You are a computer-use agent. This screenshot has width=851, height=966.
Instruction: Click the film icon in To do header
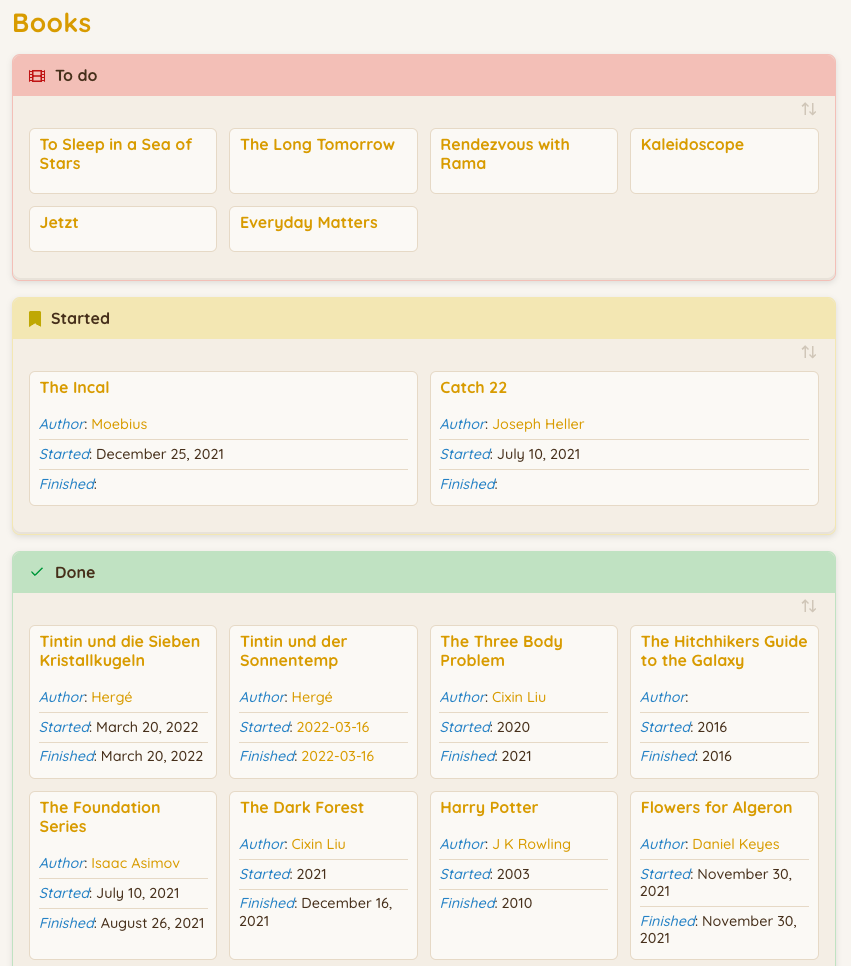click(37, 76)
